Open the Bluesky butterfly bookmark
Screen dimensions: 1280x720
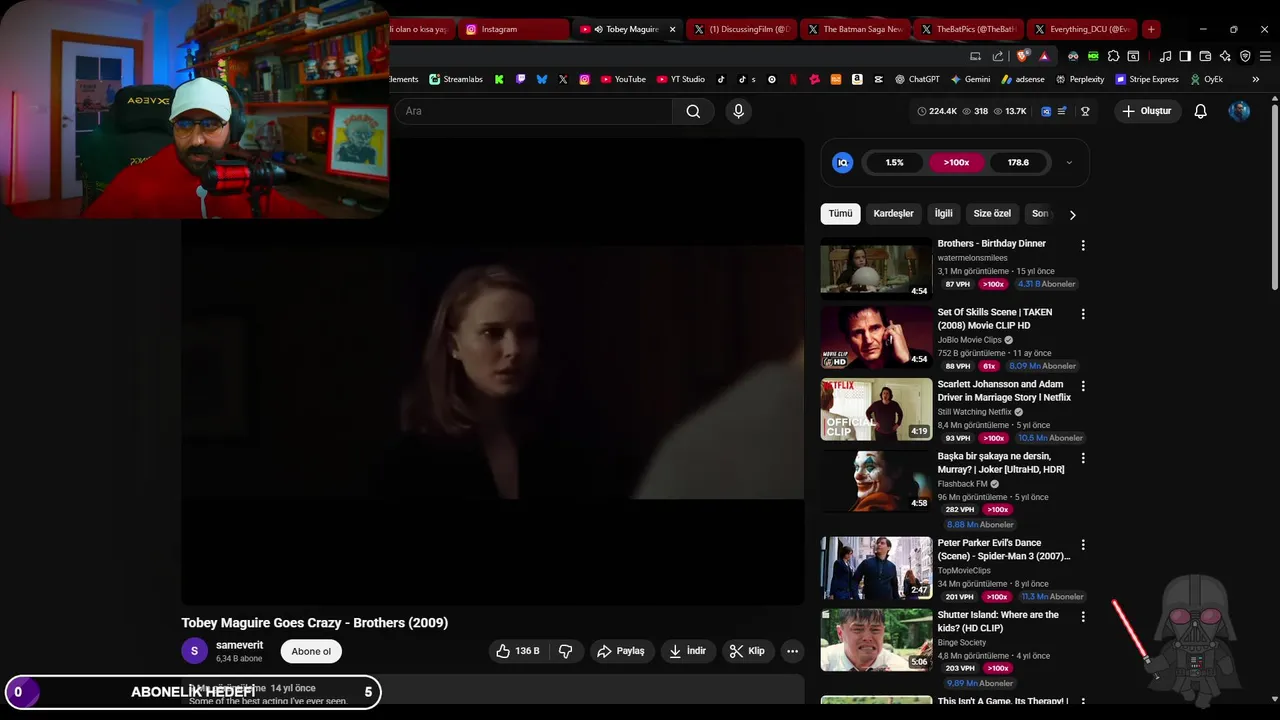pyautogui.click(x=541, y=79)
